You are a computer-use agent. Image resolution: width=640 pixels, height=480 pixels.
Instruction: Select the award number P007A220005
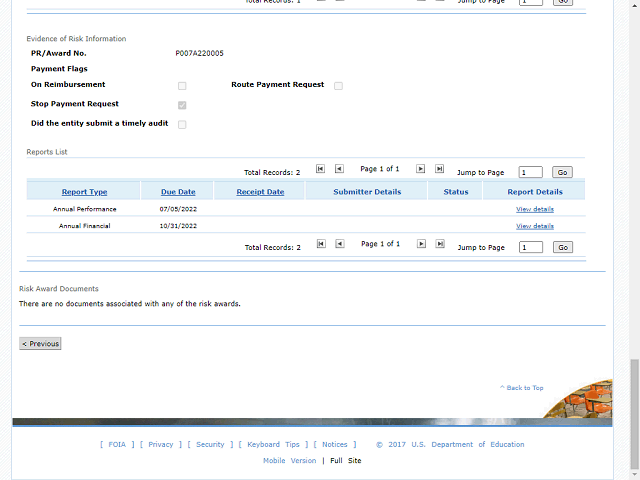(200, 53)
